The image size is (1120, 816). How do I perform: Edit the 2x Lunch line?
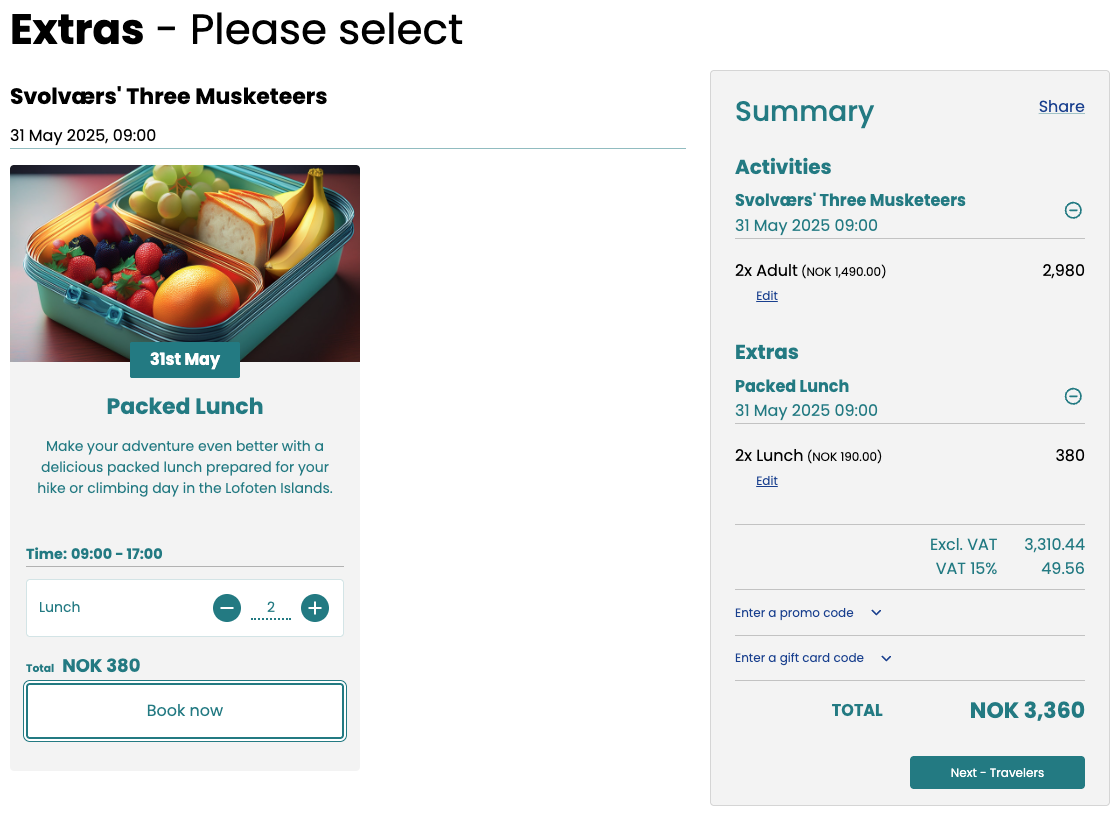(x=767, y=481)
